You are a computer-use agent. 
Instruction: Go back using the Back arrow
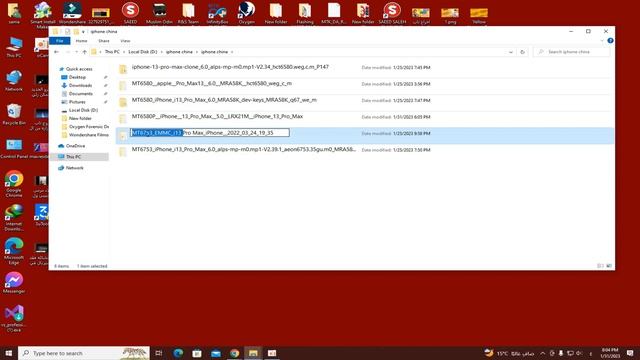pos(56,52)
